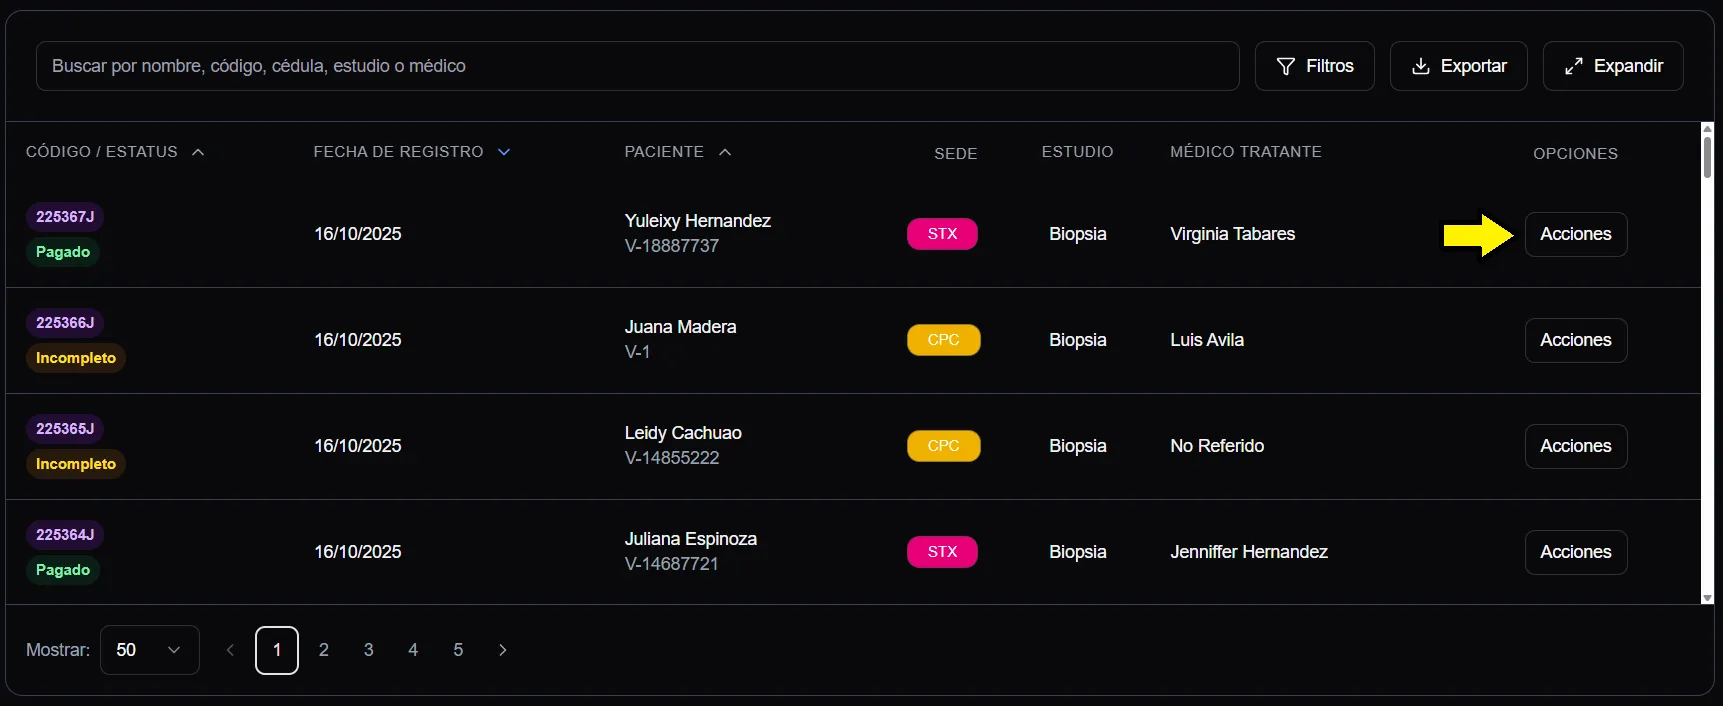Click the Incompleto status of 225366J
The image size is (1723, 706).
tap(76, 358)
